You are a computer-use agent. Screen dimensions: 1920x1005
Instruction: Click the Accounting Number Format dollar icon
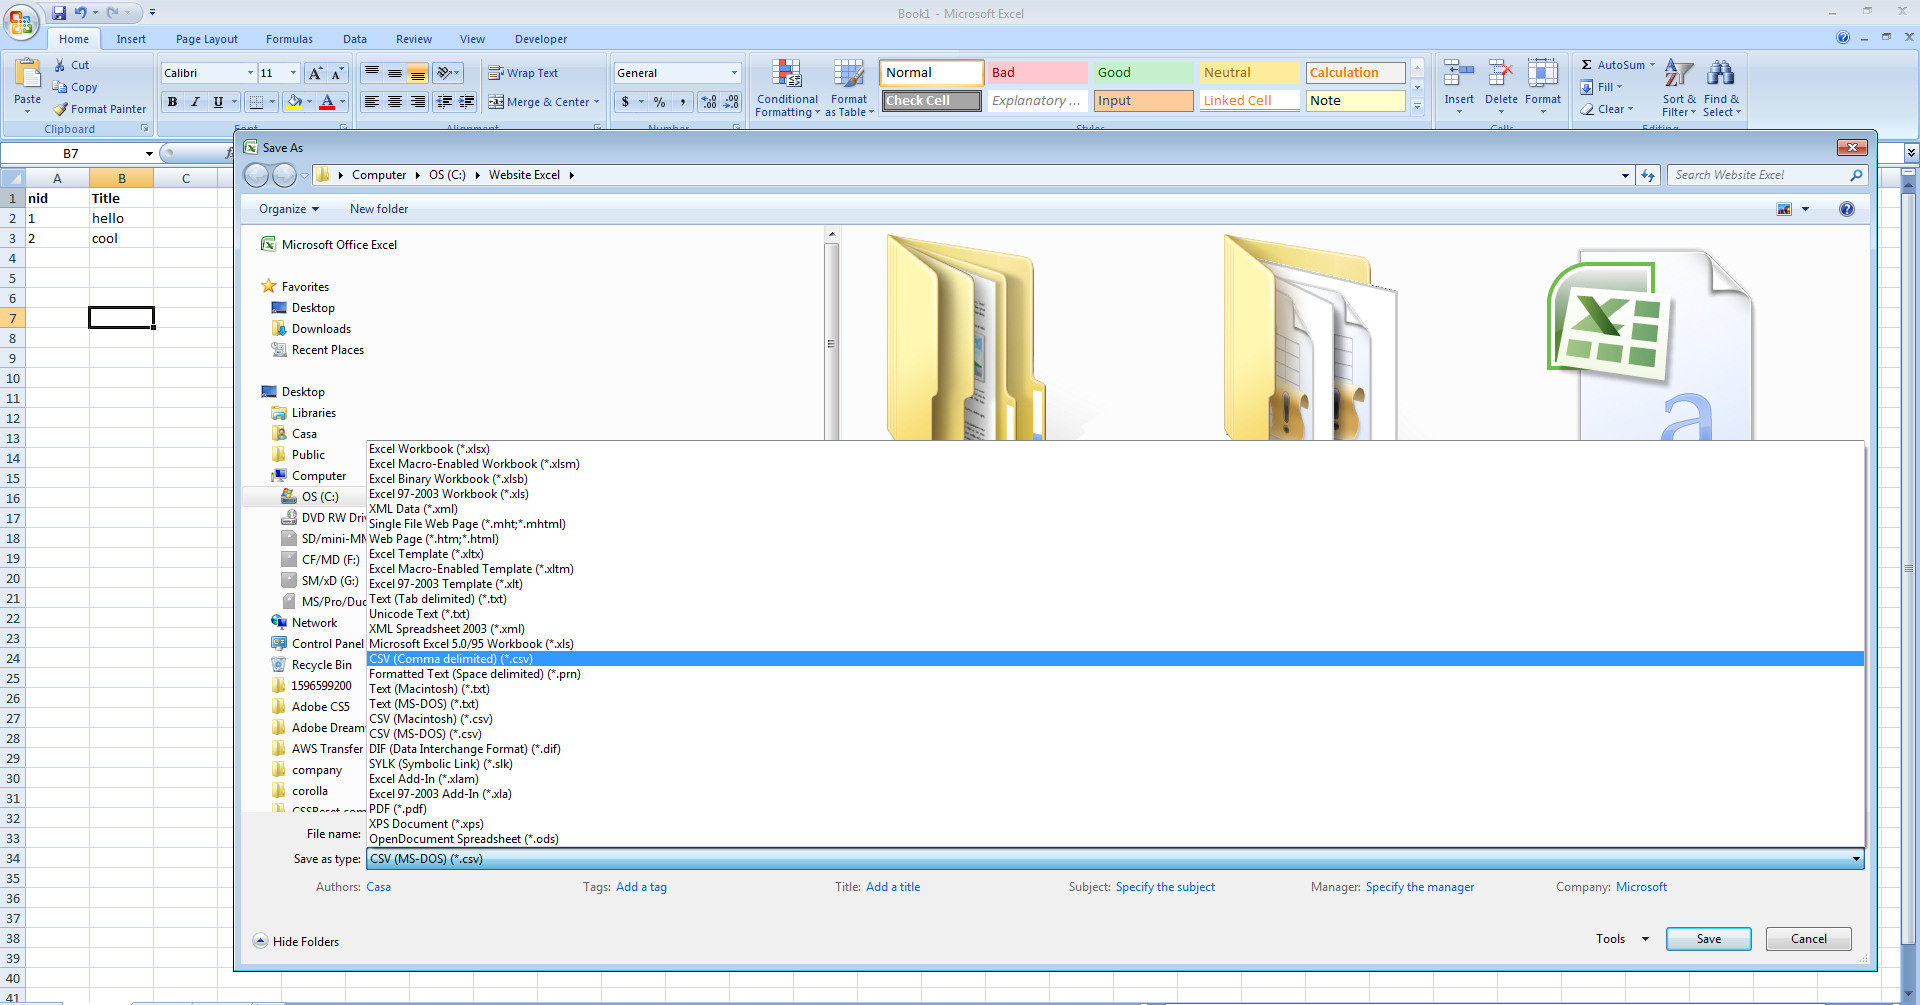(x=625, y=102)
